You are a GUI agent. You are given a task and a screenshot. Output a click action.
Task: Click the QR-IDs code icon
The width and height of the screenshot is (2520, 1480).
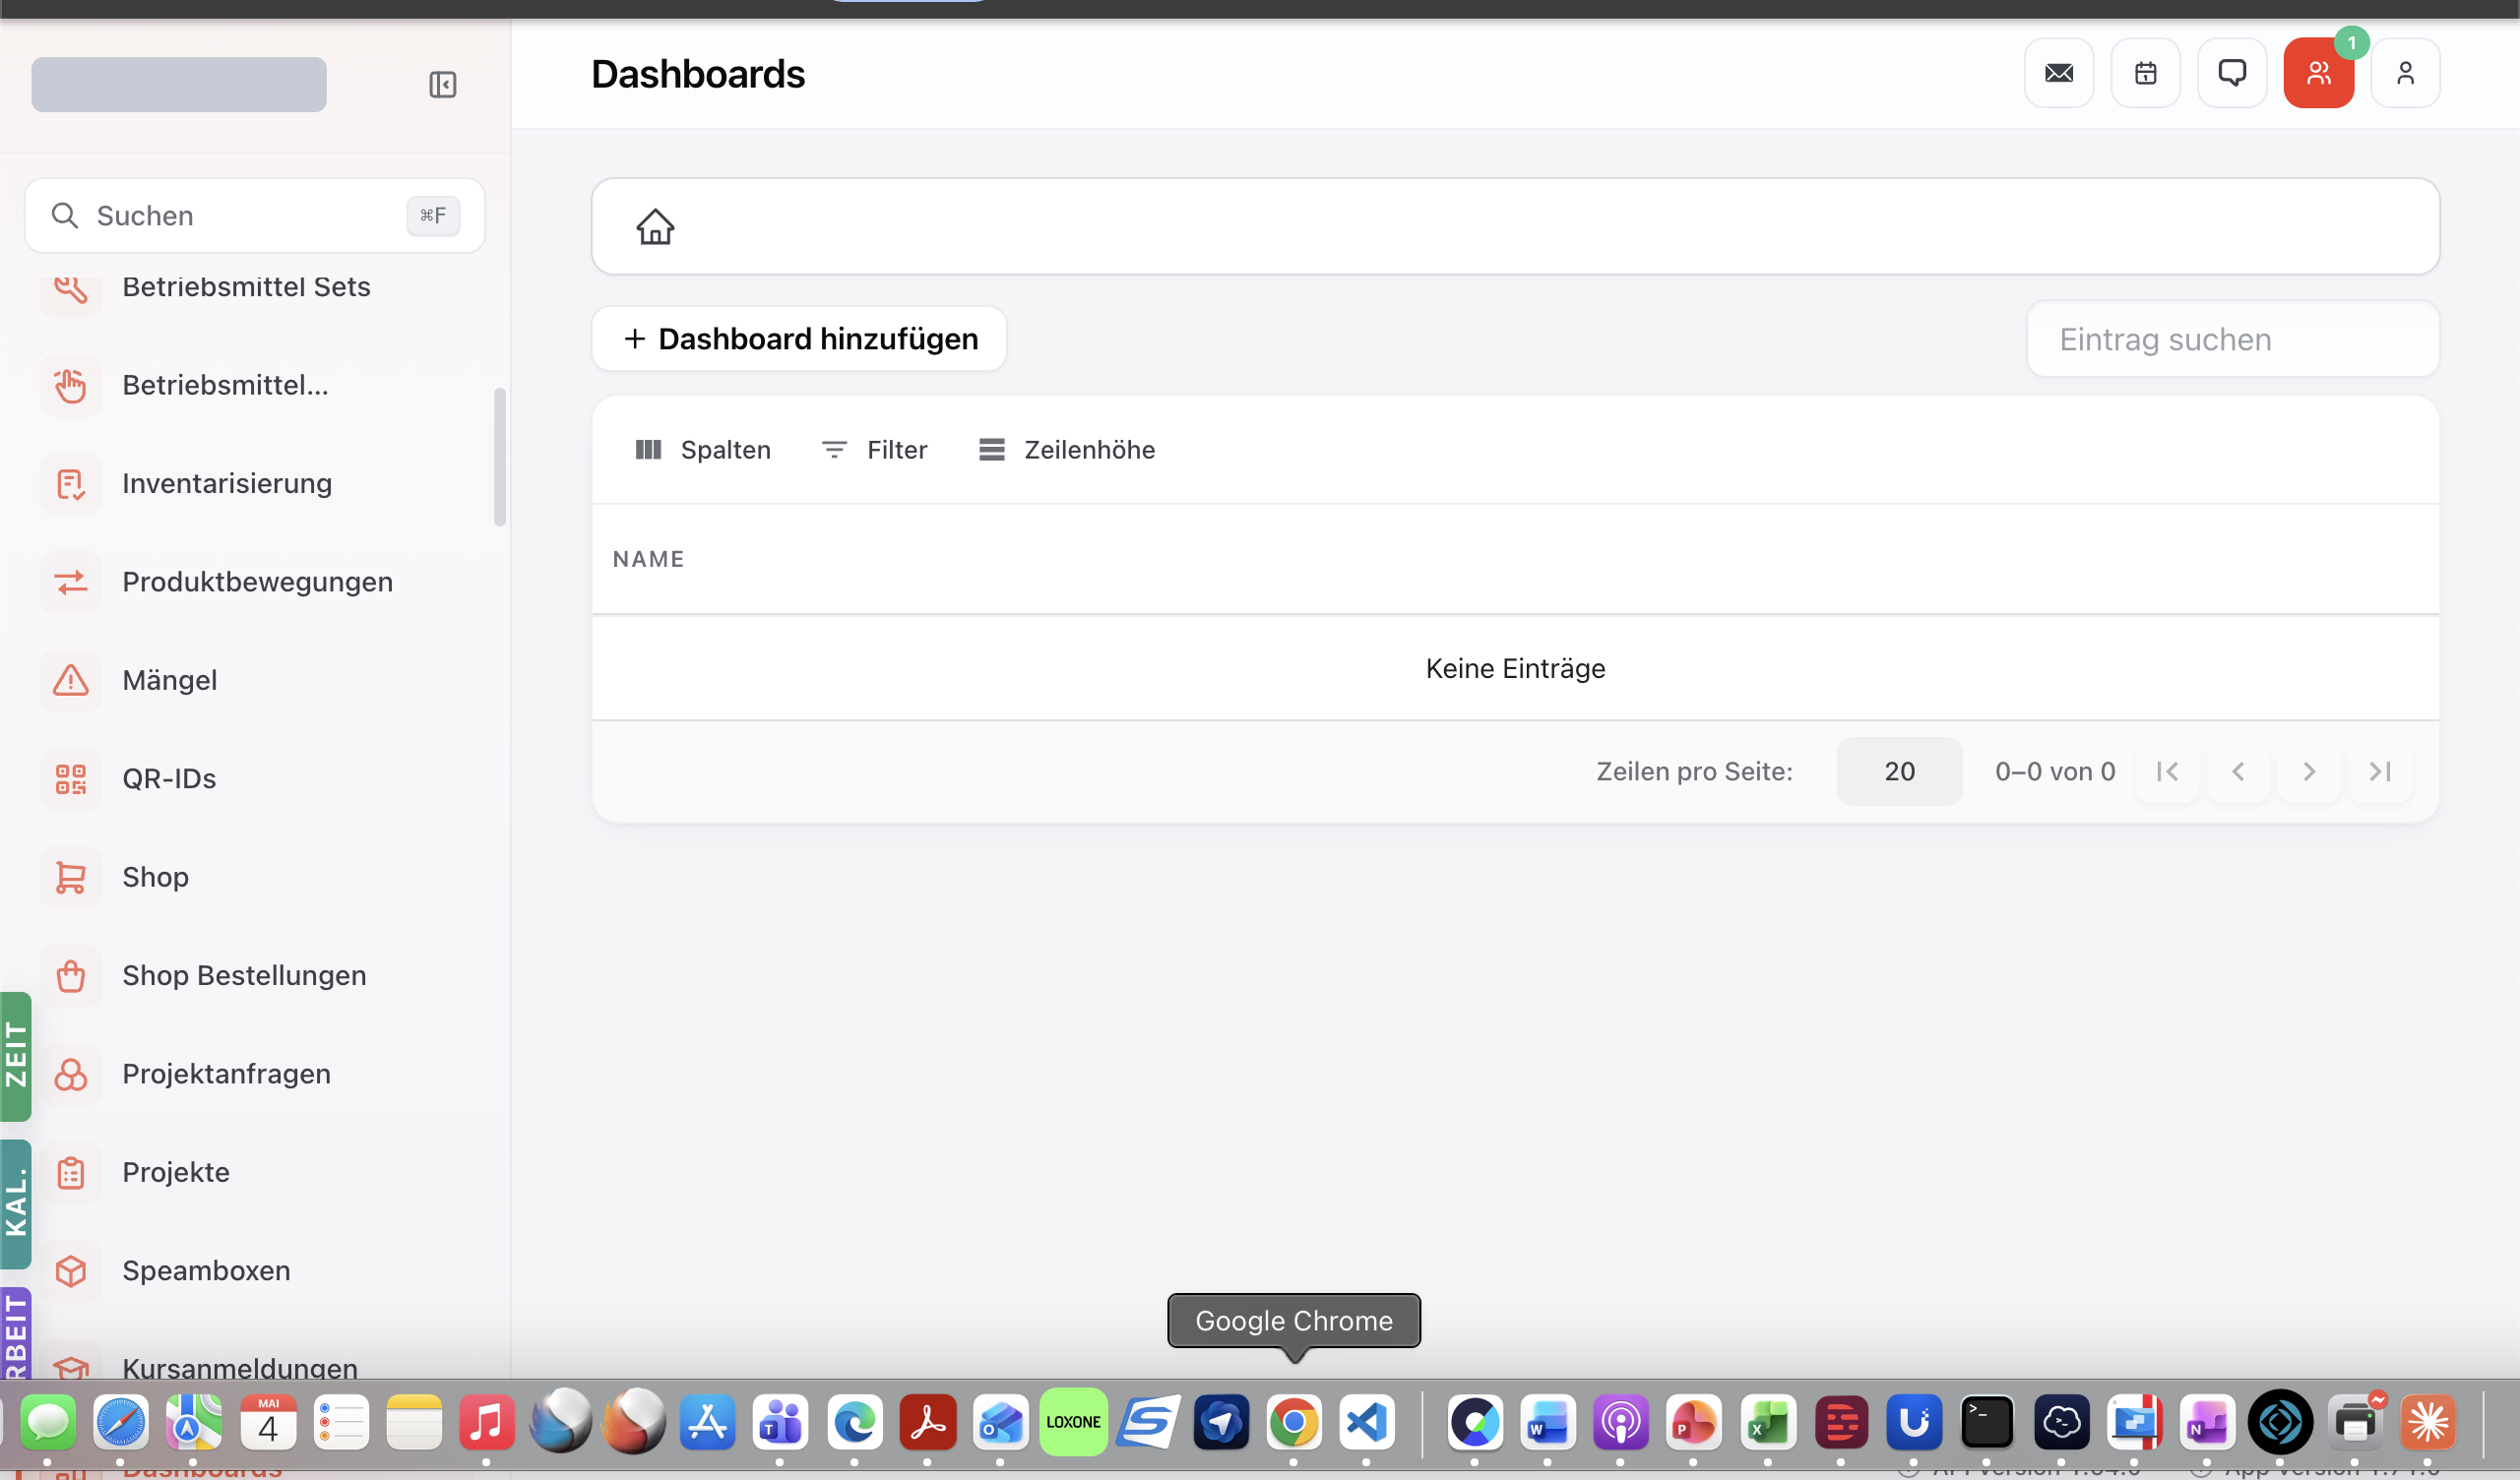[x=70, y=779]
